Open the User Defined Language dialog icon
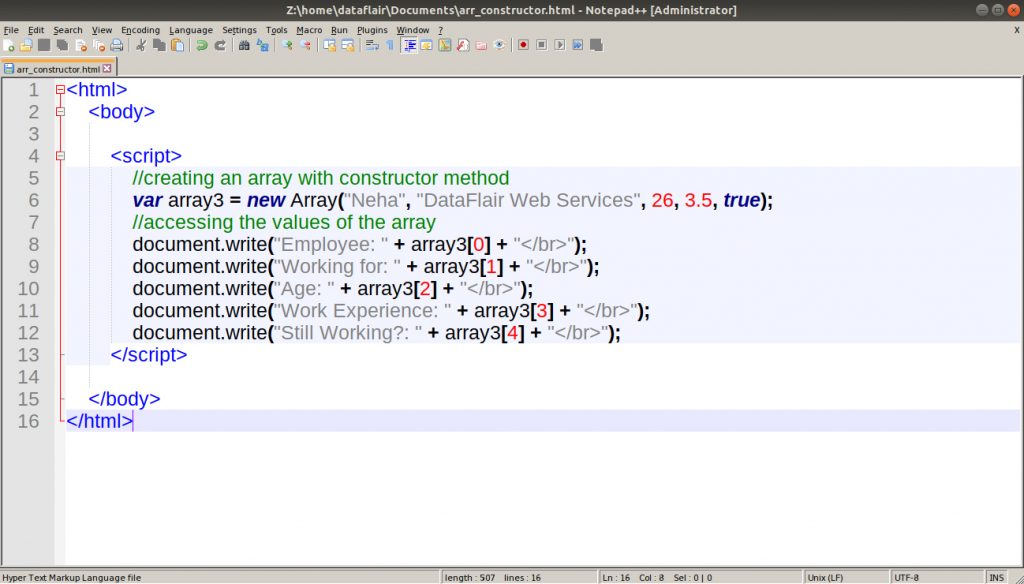 click(x=426, y=45)
